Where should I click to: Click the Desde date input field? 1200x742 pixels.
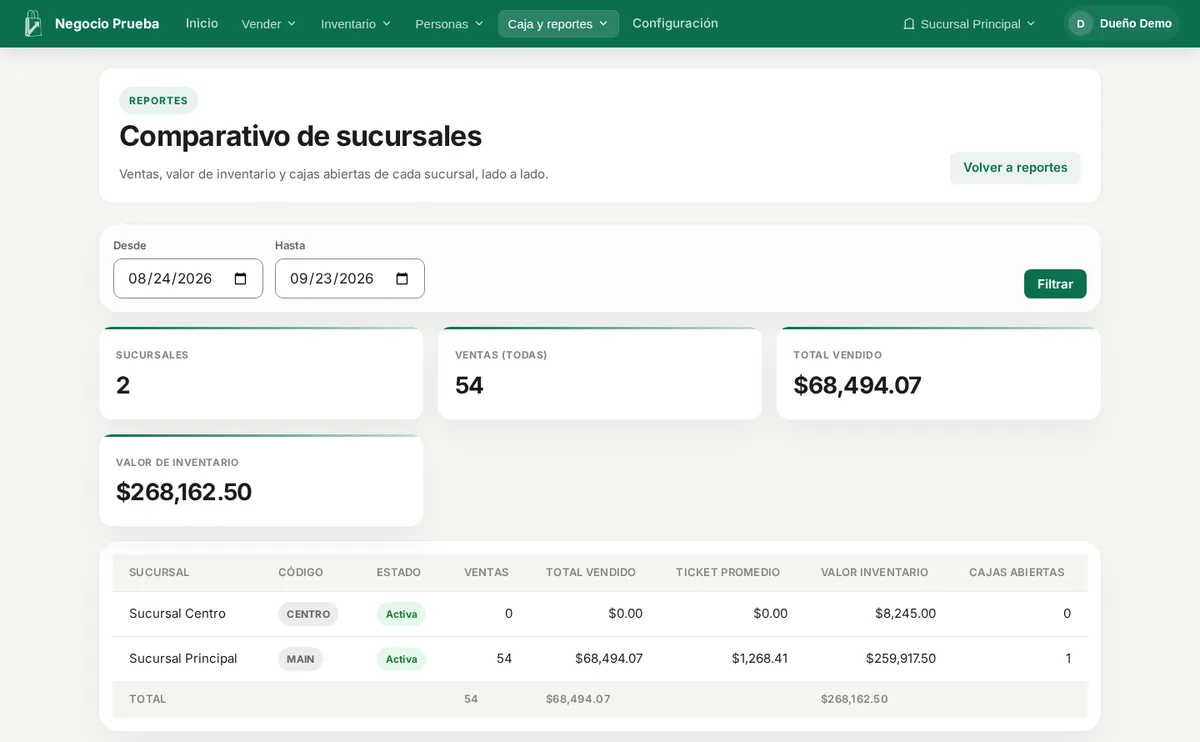pyautogui.click(x=188, y=279)
